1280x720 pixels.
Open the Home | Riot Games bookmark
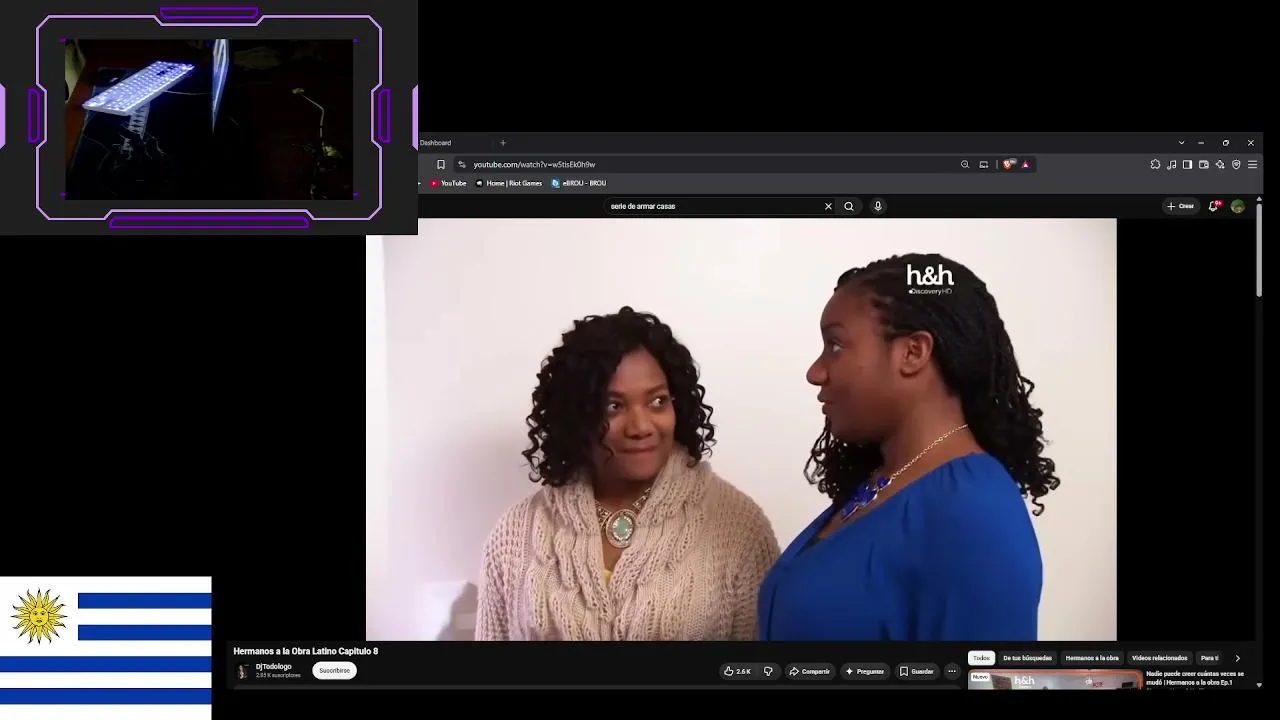(509, 183)
